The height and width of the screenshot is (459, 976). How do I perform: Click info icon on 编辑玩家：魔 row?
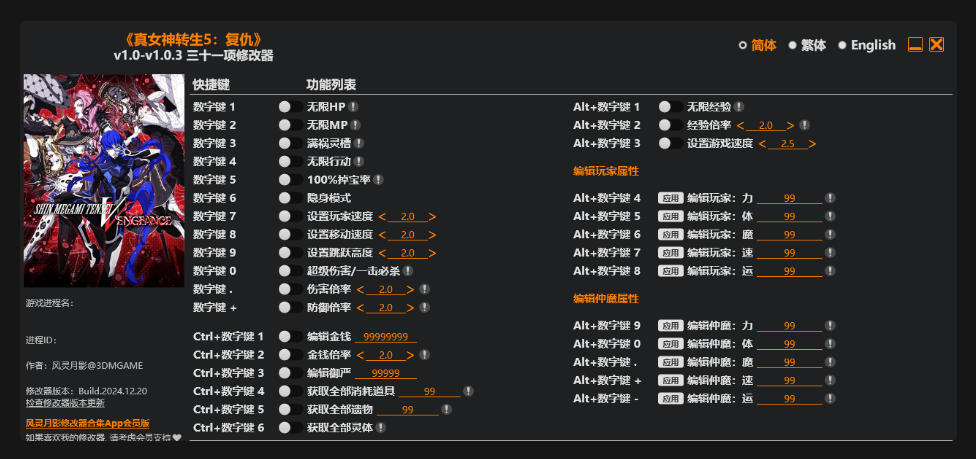point(830,234)
